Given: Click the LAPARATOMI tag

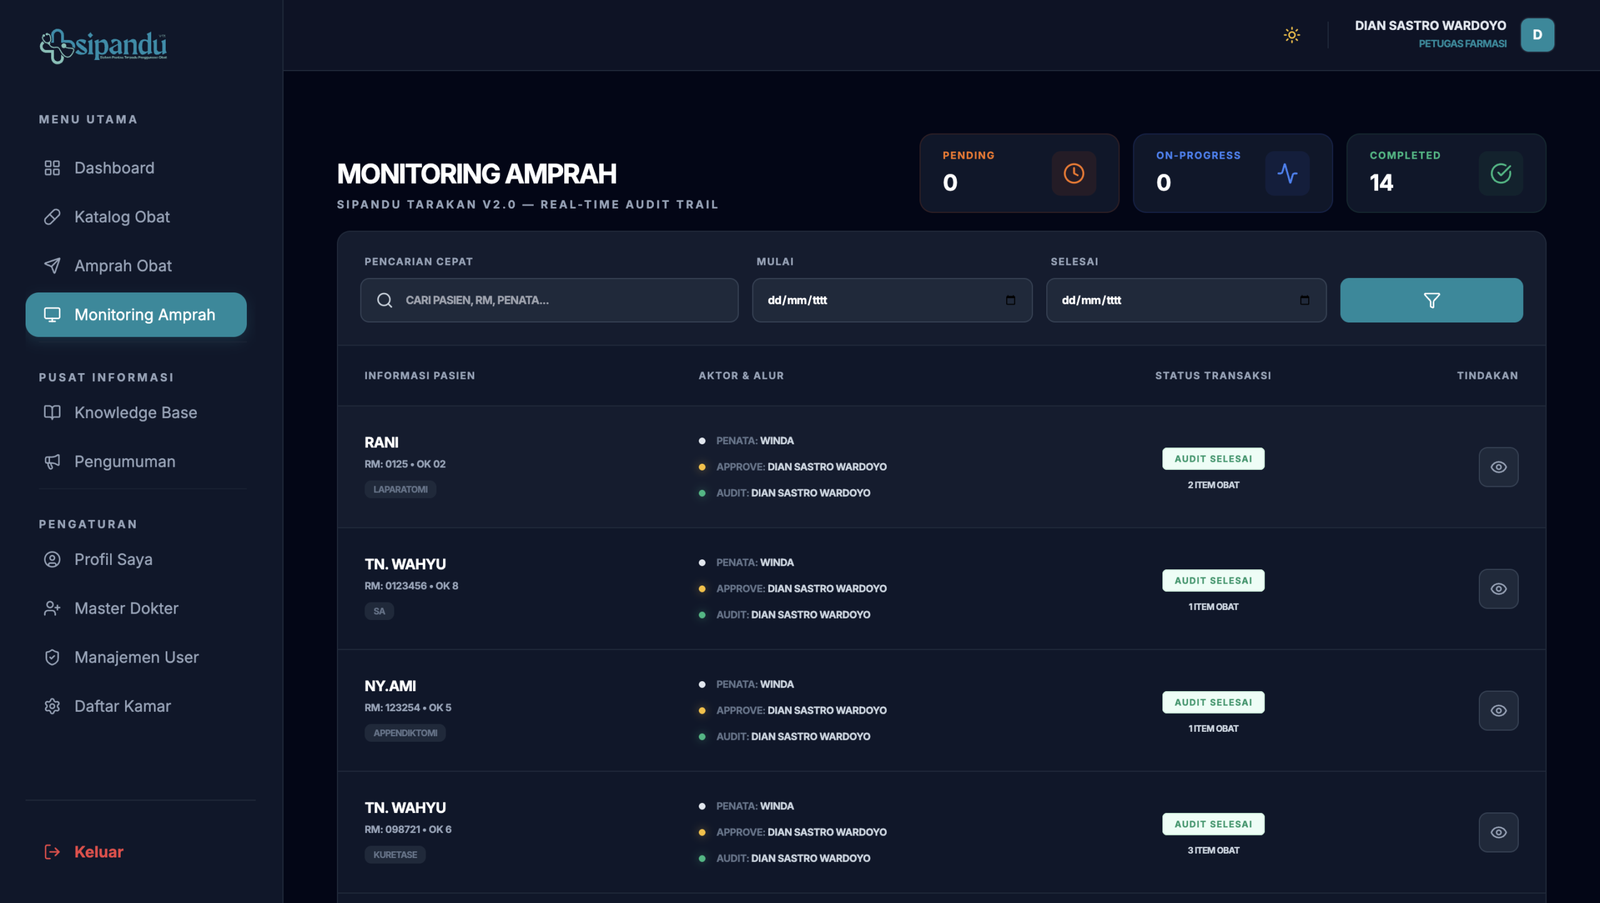Looking at the screenshot, I should point(400,490).
